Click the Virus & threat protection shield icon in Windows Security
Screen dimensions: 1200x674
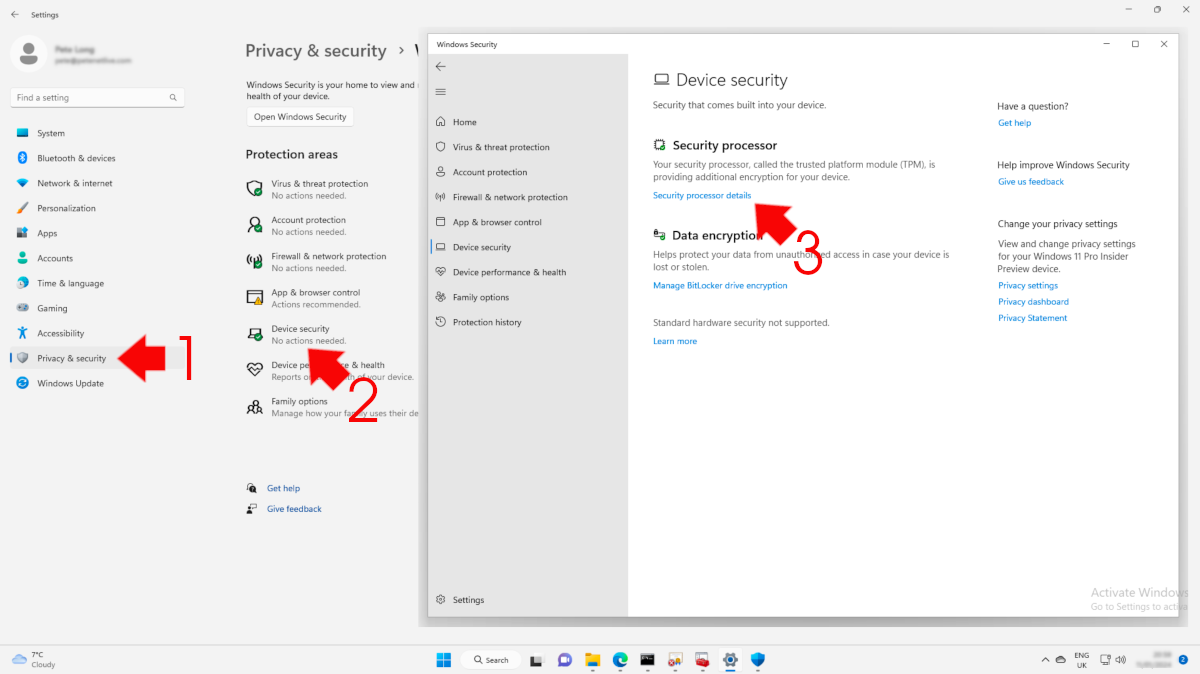440,147
